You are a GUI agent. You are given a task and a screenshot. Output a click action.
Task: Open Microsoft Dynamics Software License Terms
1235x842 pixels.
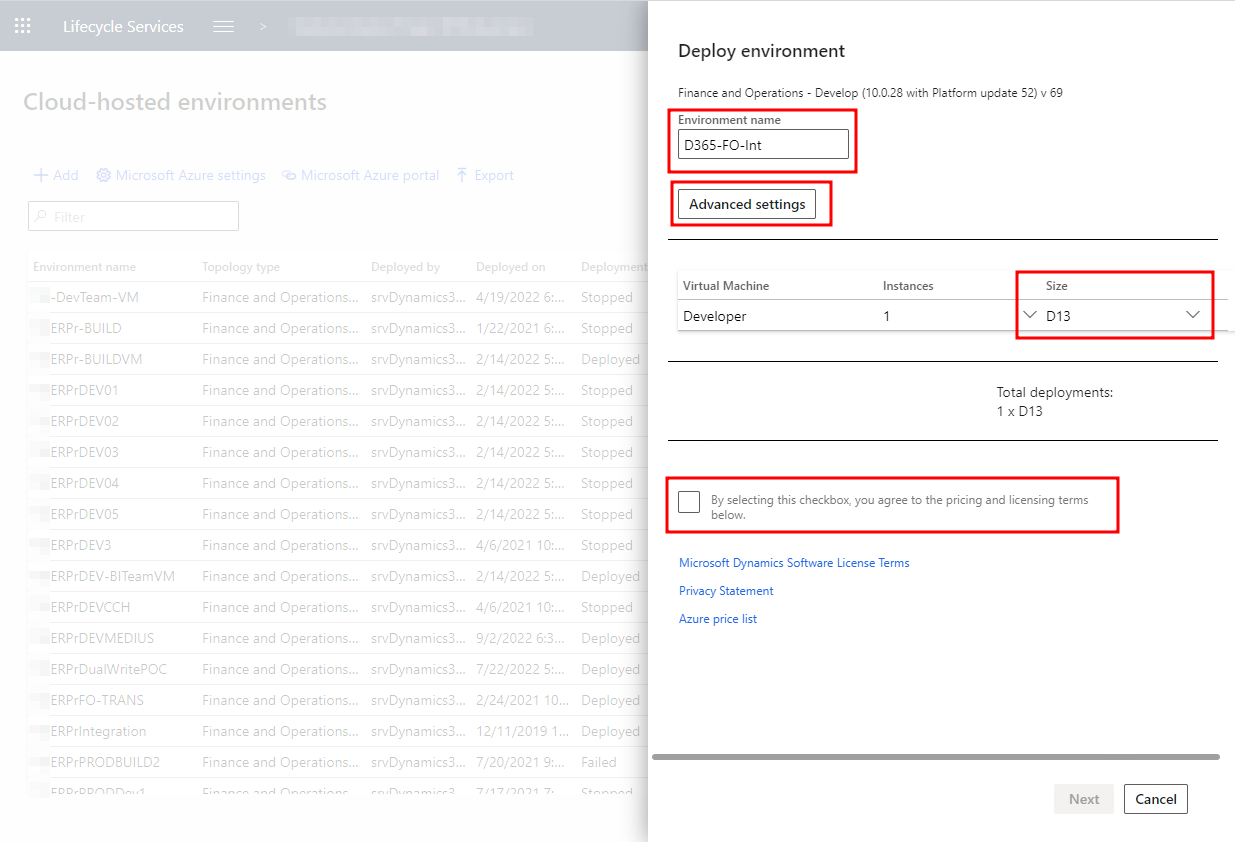click(x=794, y=562)
